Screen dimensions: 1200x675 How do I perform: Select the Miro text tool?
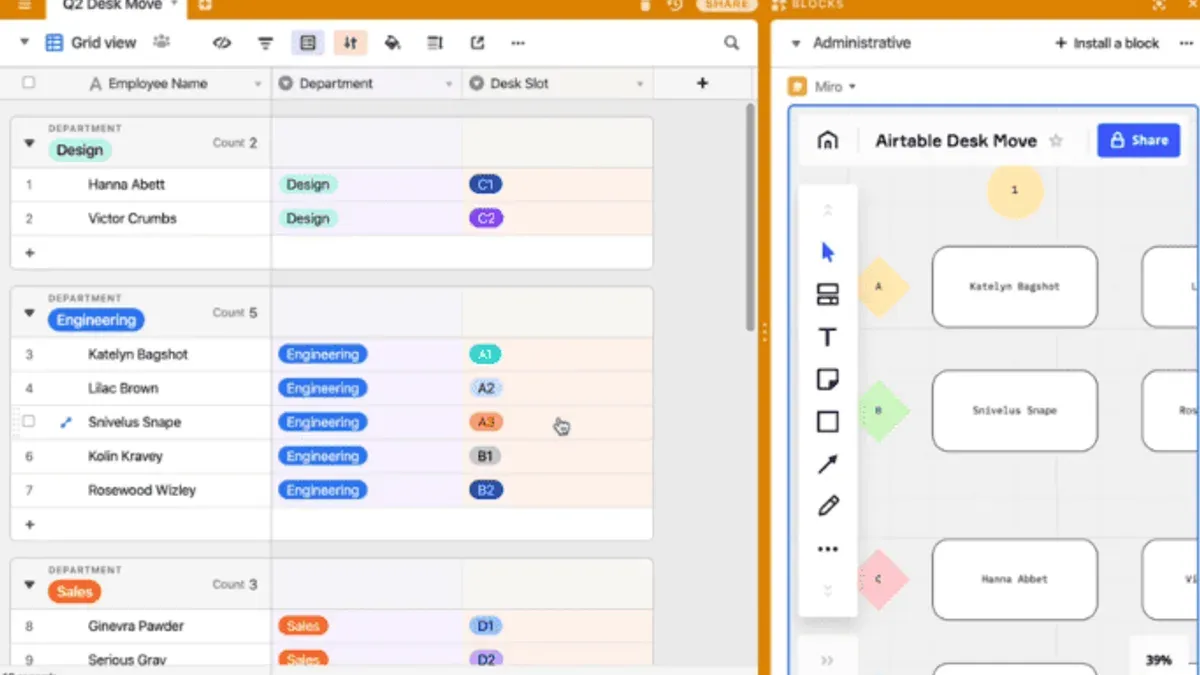[828, 338]
